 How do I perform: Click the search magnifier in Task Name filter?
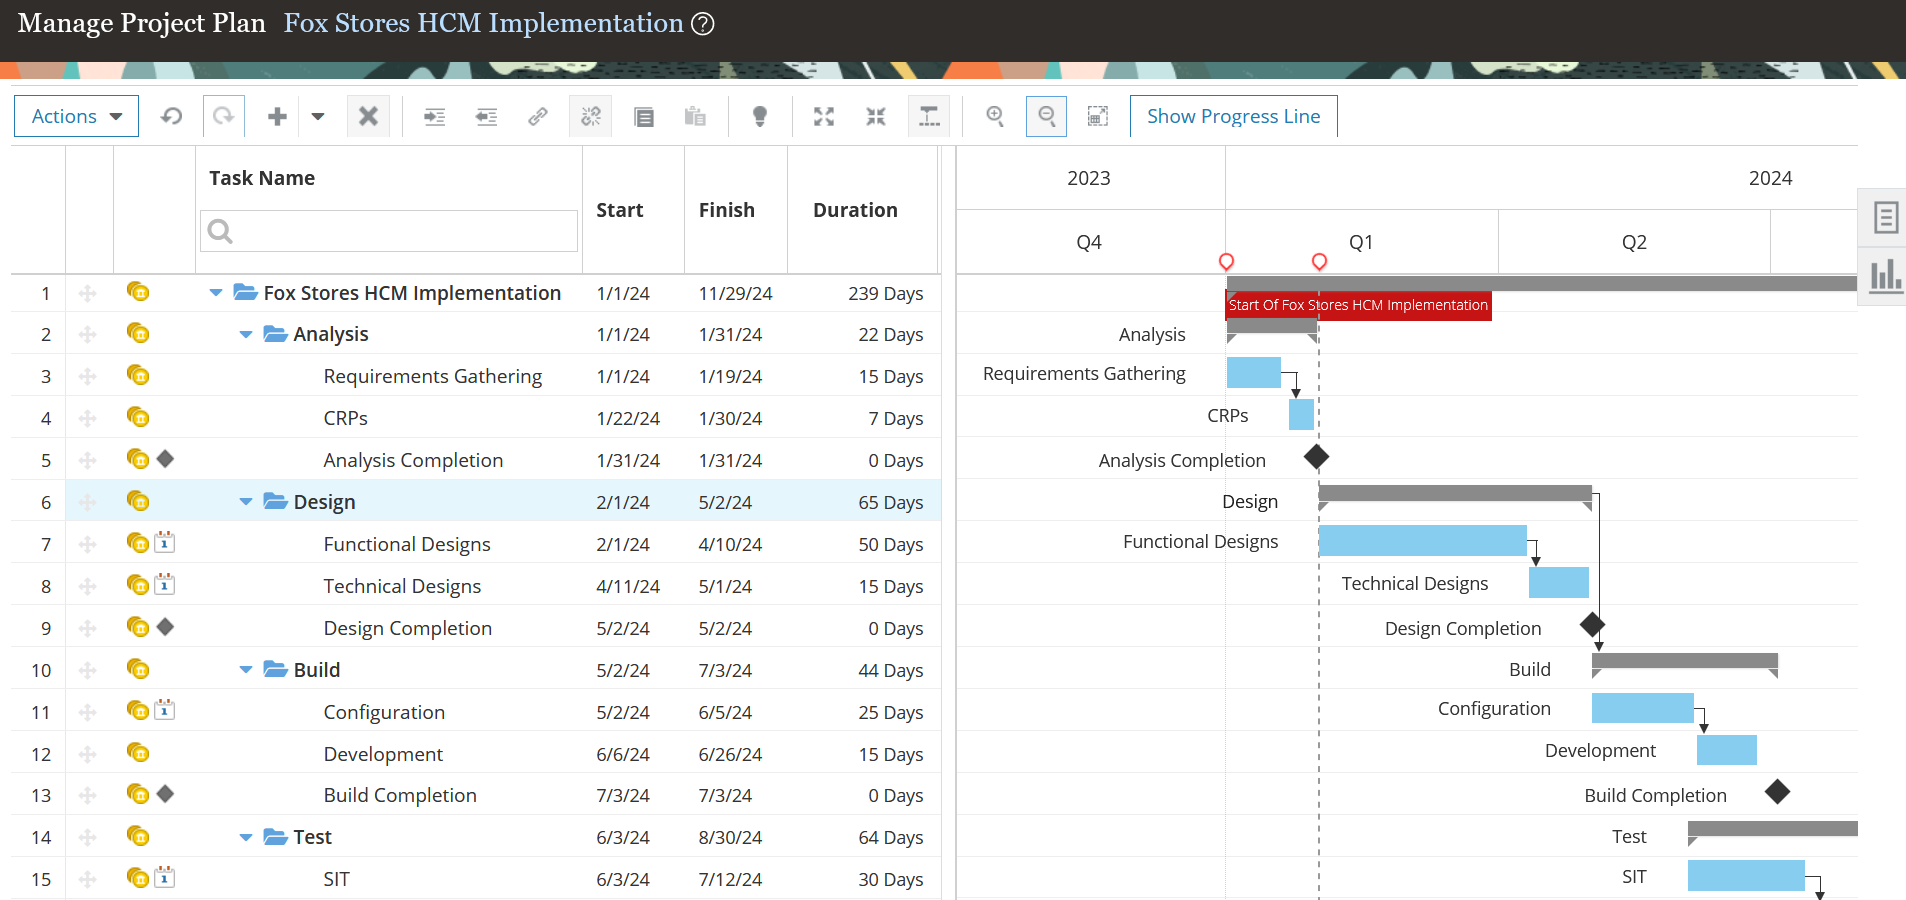point(220,231)
